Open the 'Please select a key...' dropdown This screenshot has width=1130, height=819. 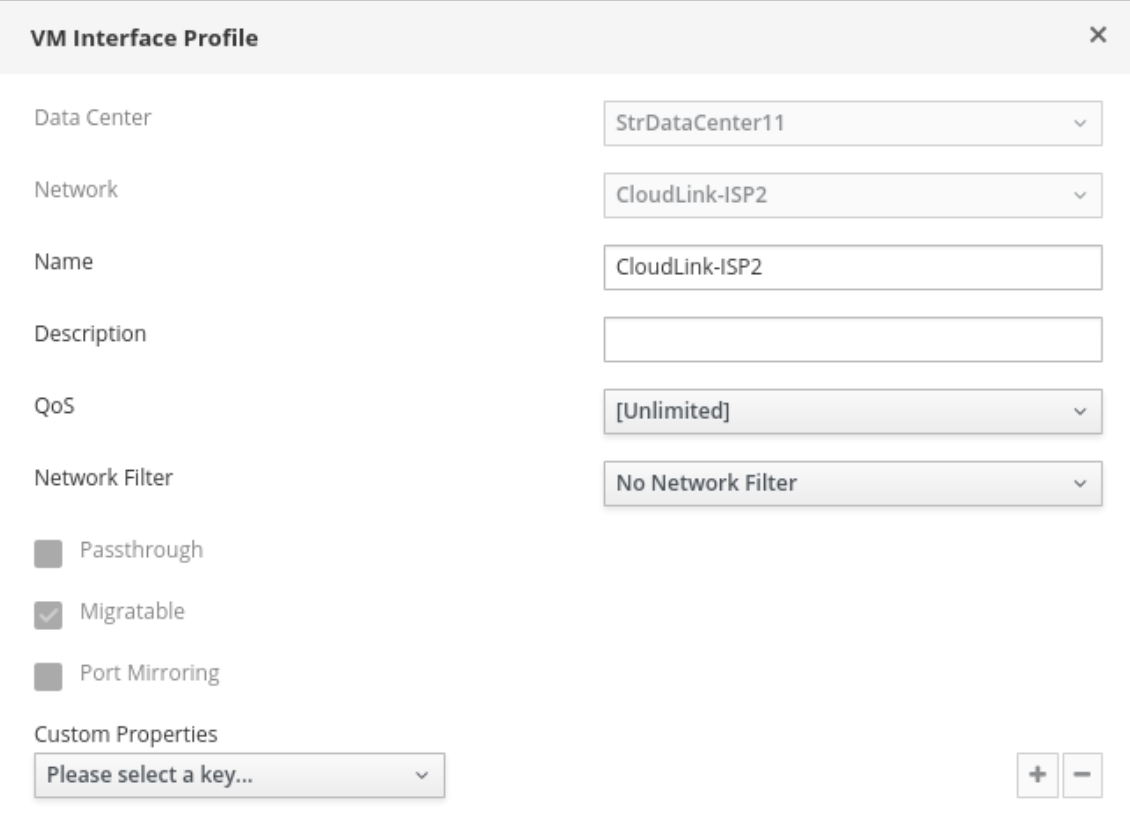(239, 775)
